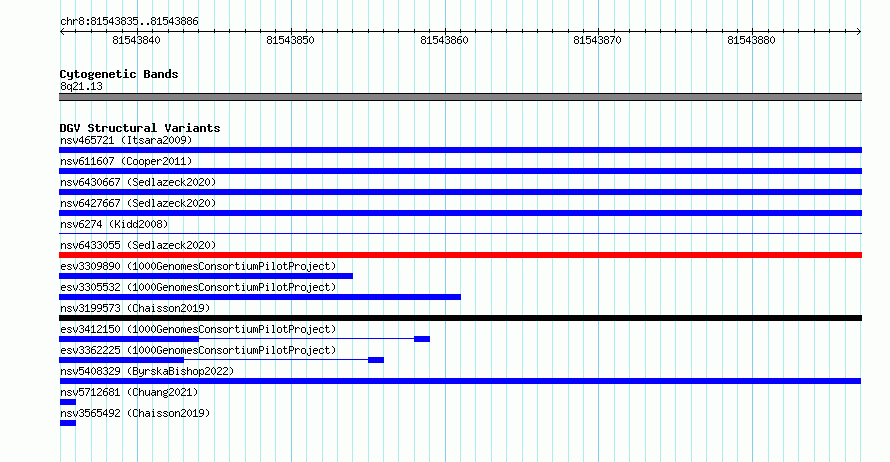This screenshot has width=890, height=462.
Task: Select the red nsv6433055 variant bar
Action: (x=460, y=255)
